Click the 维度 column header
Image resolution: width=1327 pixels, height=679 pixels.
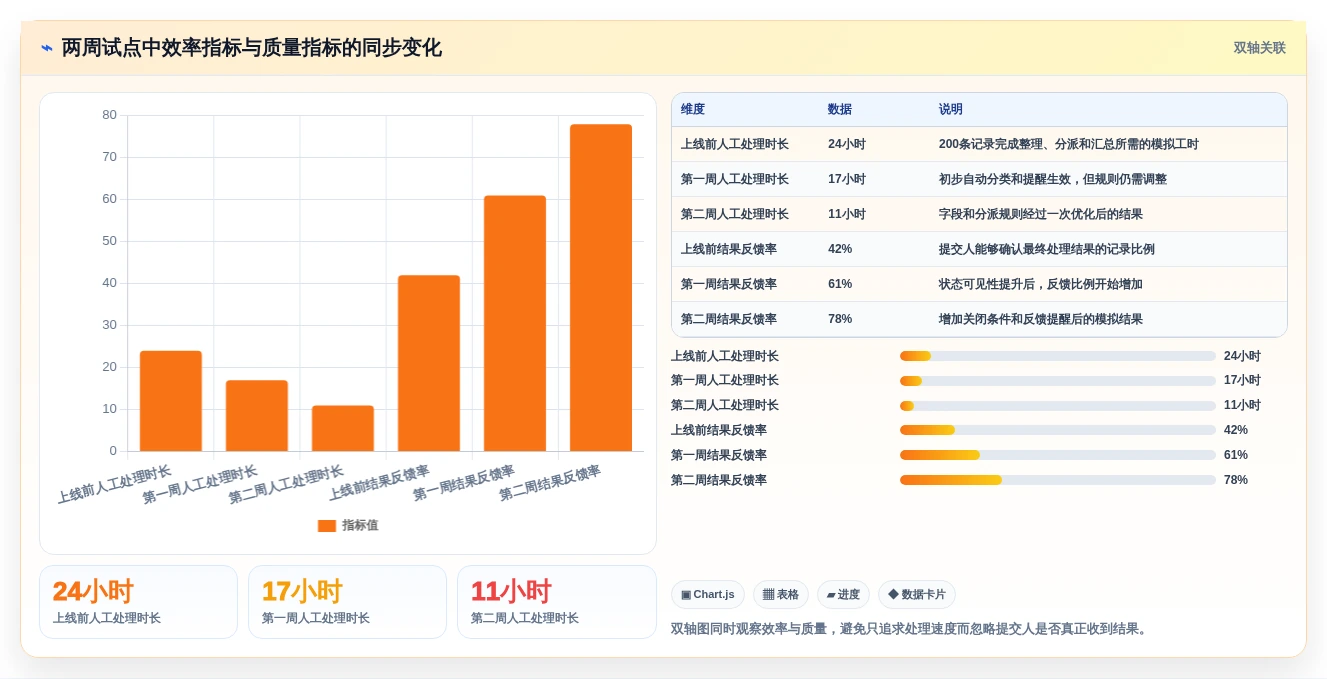pyautogui.click(x=693, y=110)
